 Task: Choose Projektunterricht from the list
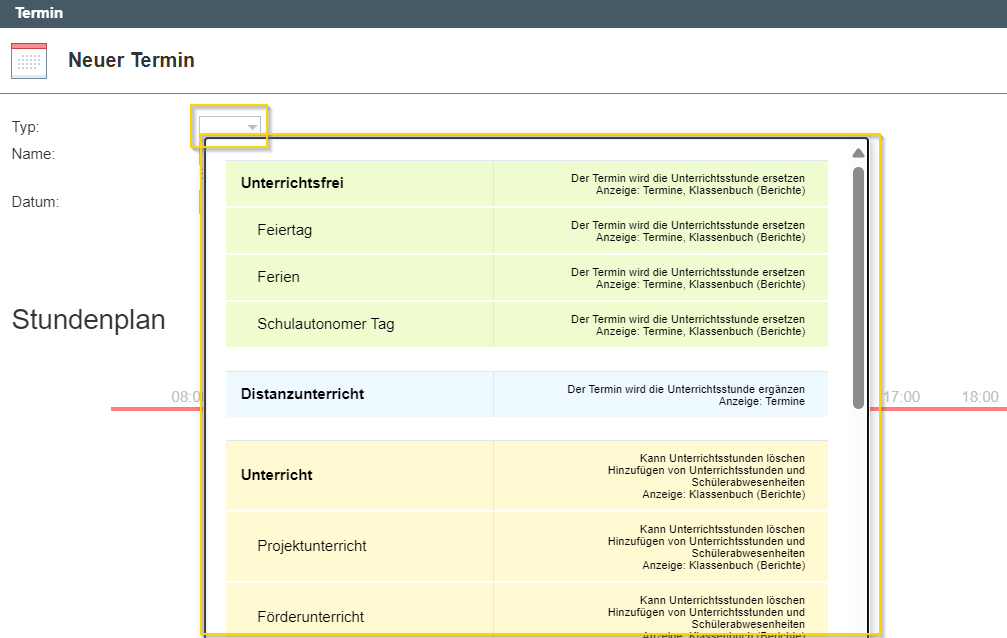pos(527,547)
